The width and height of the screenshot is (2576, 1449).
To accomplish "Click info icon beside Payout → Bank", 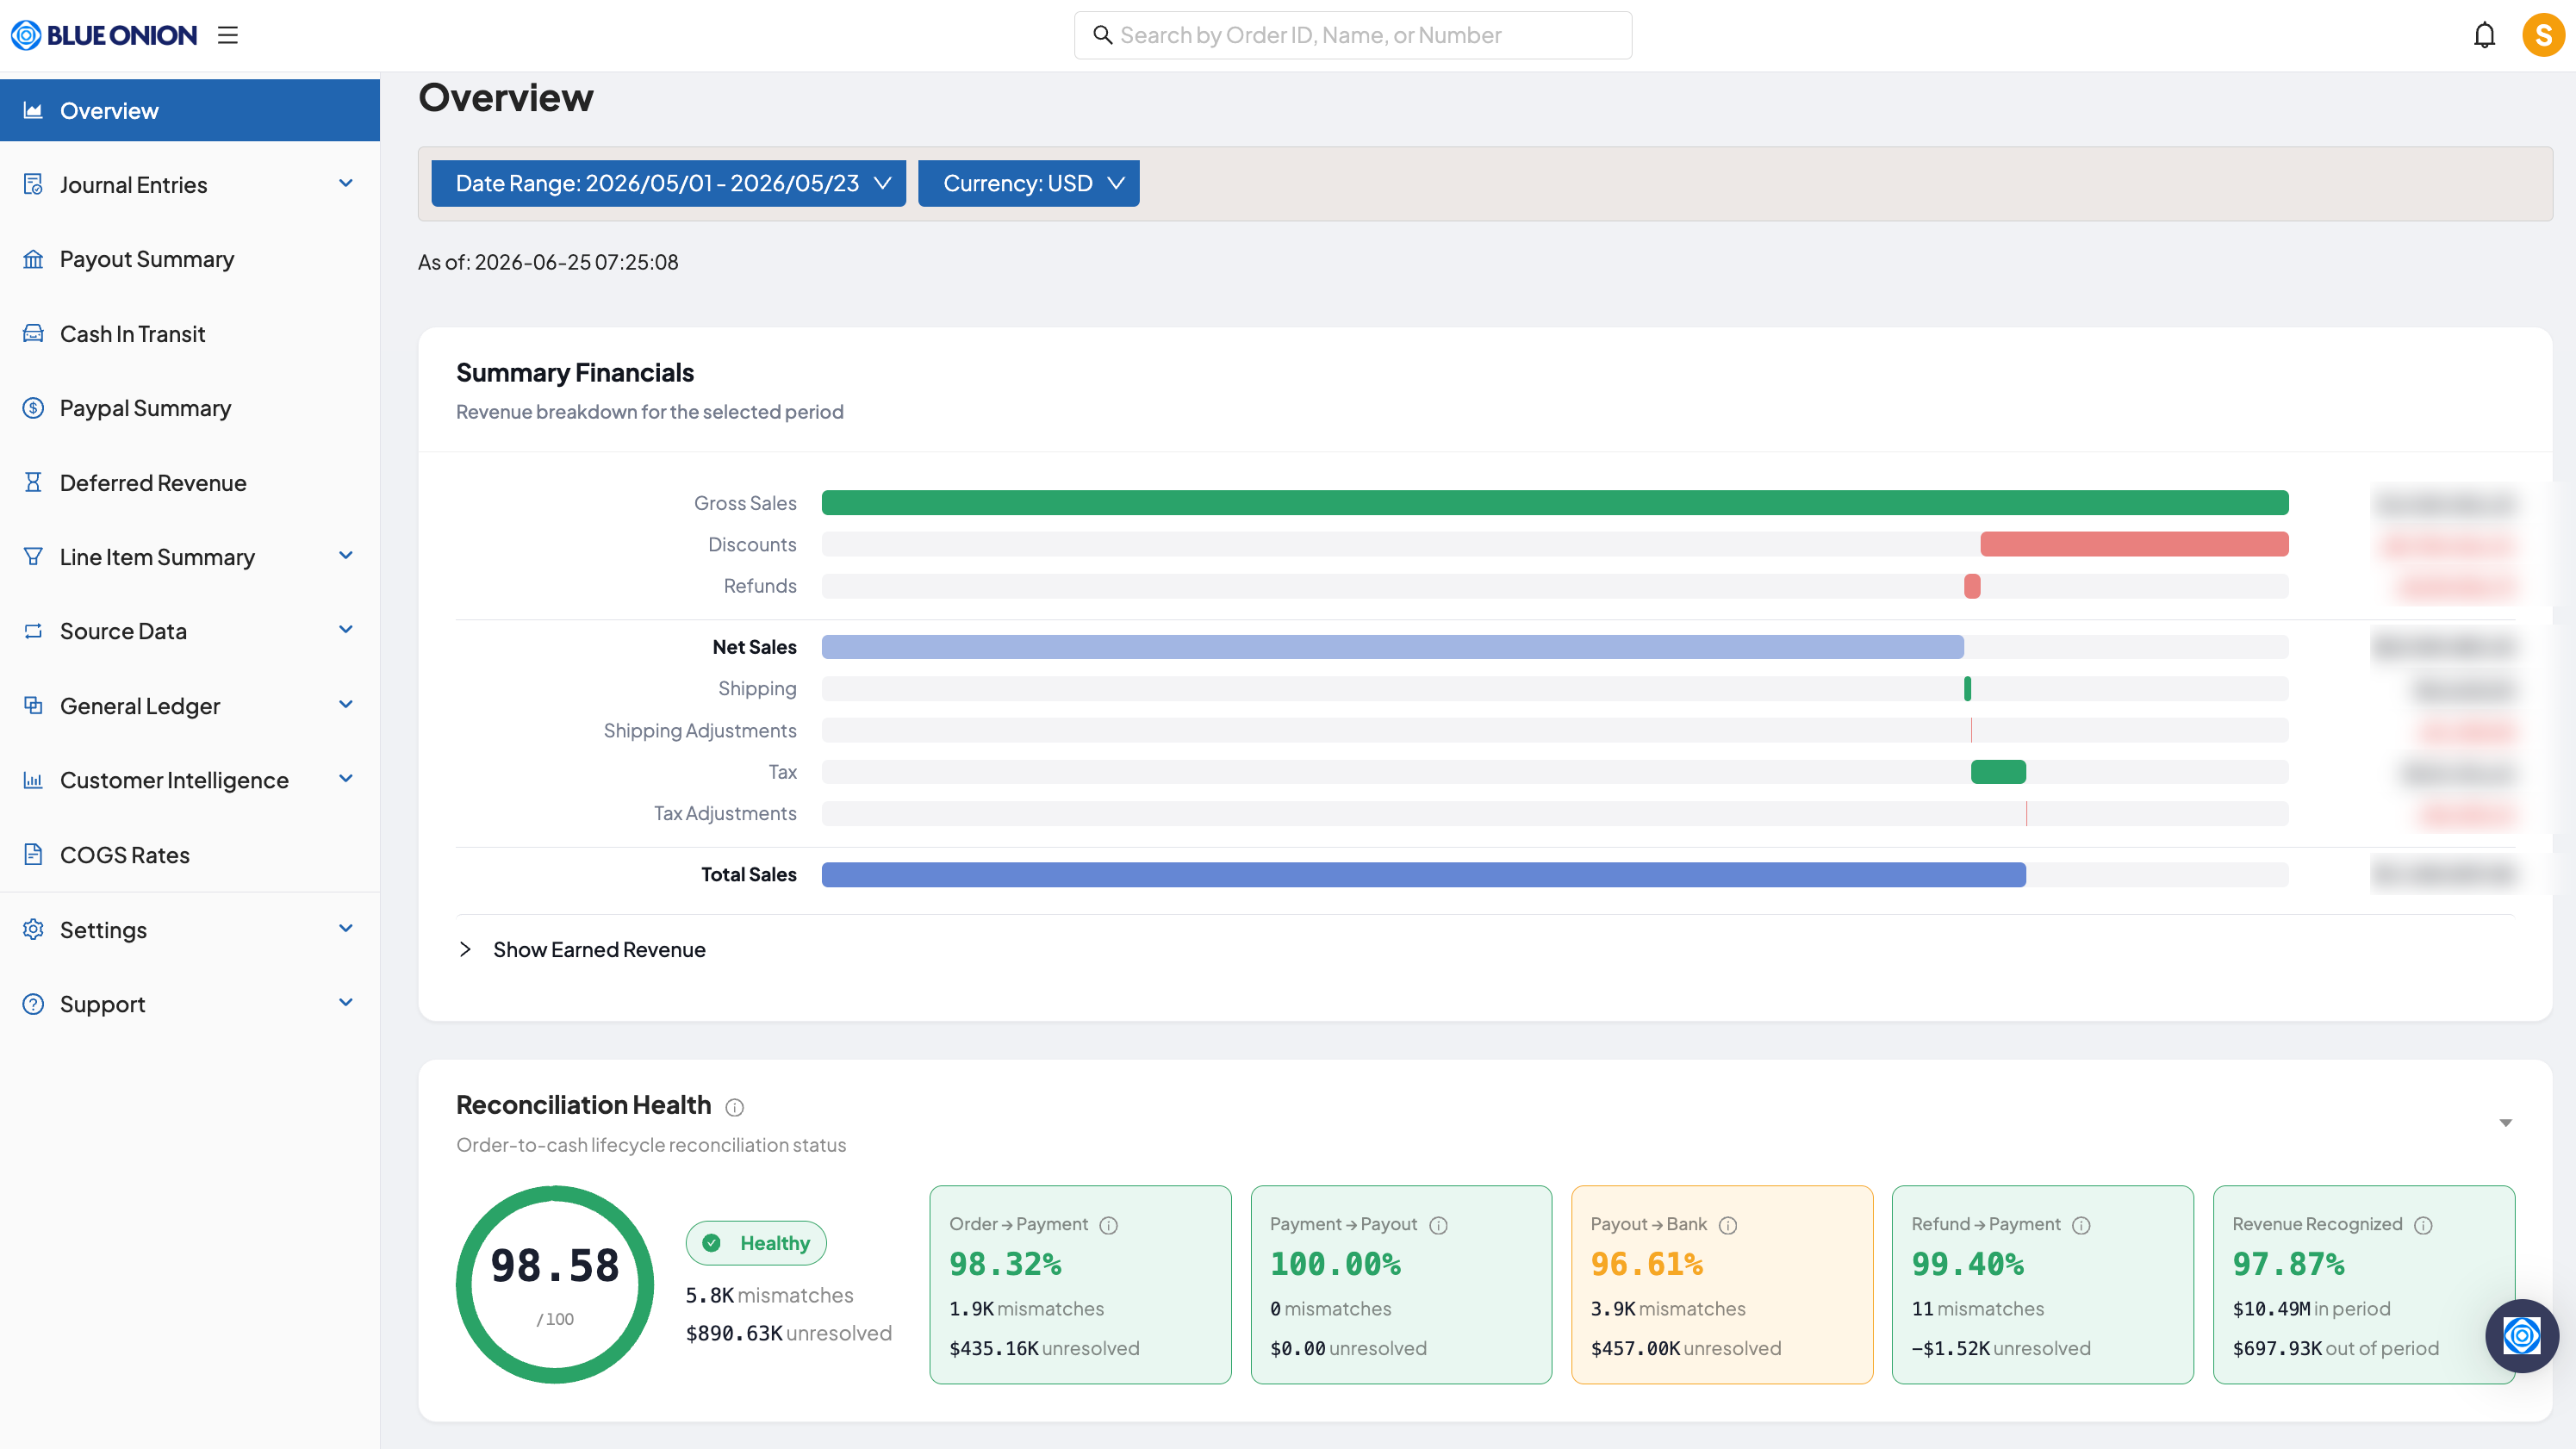I will 1728,1225.
